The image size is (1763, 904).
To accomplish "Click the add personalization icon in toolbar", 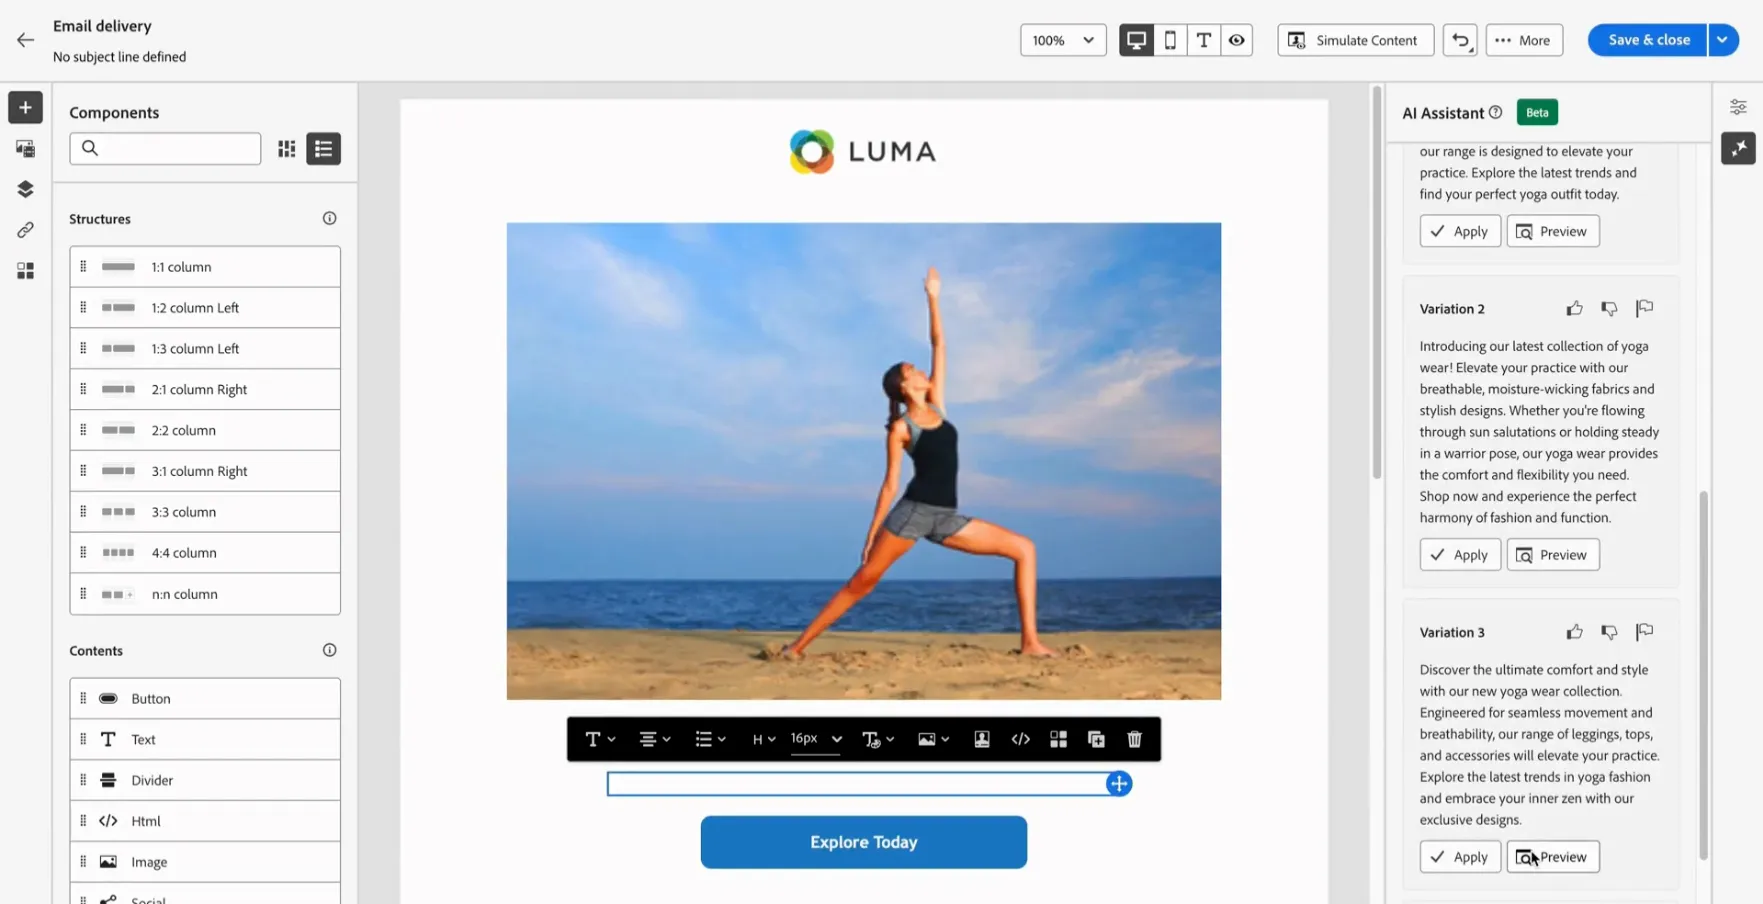I will click(x=982, y=739).
